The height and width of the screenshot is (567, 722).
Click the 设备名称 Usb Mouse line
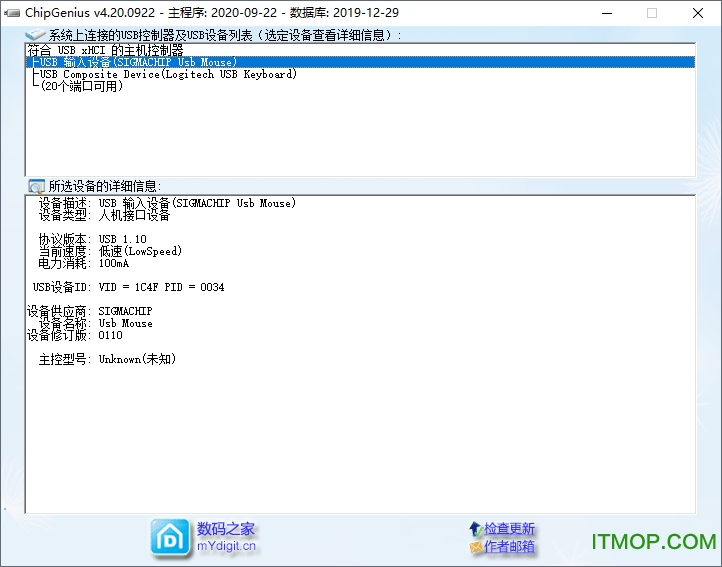(95, 323)
